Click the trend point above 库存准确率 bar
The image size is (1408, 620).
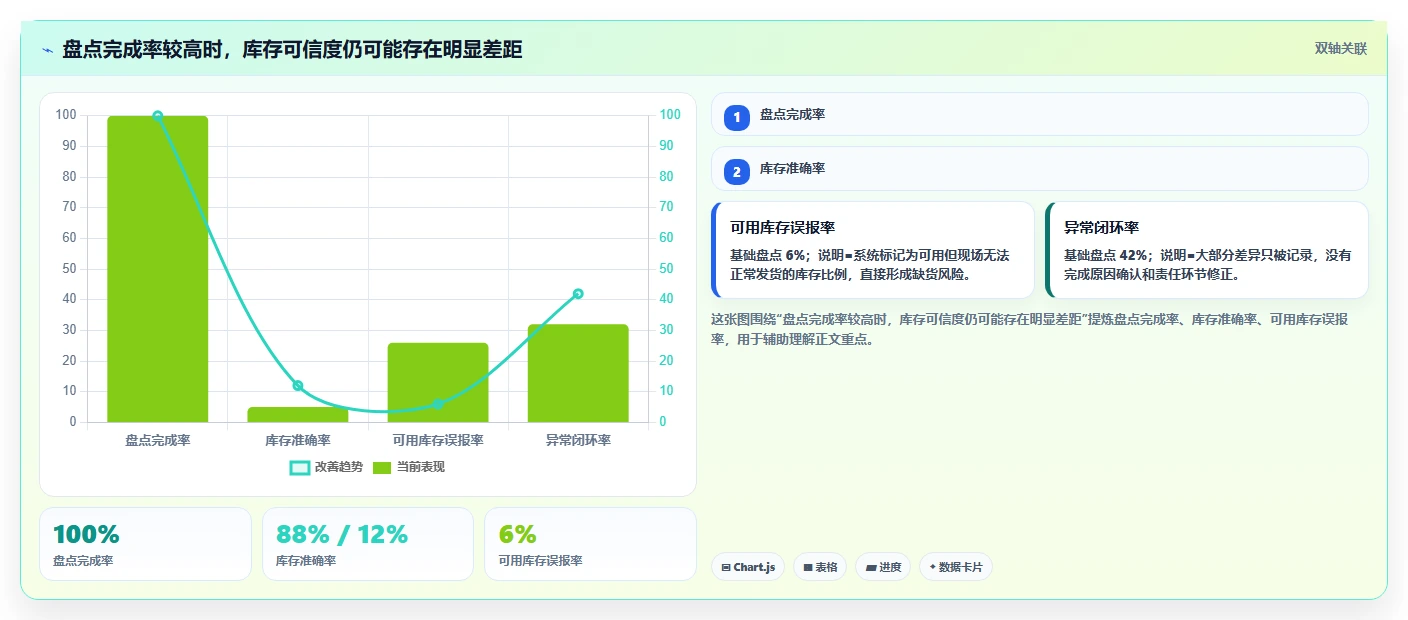point(297,385)
